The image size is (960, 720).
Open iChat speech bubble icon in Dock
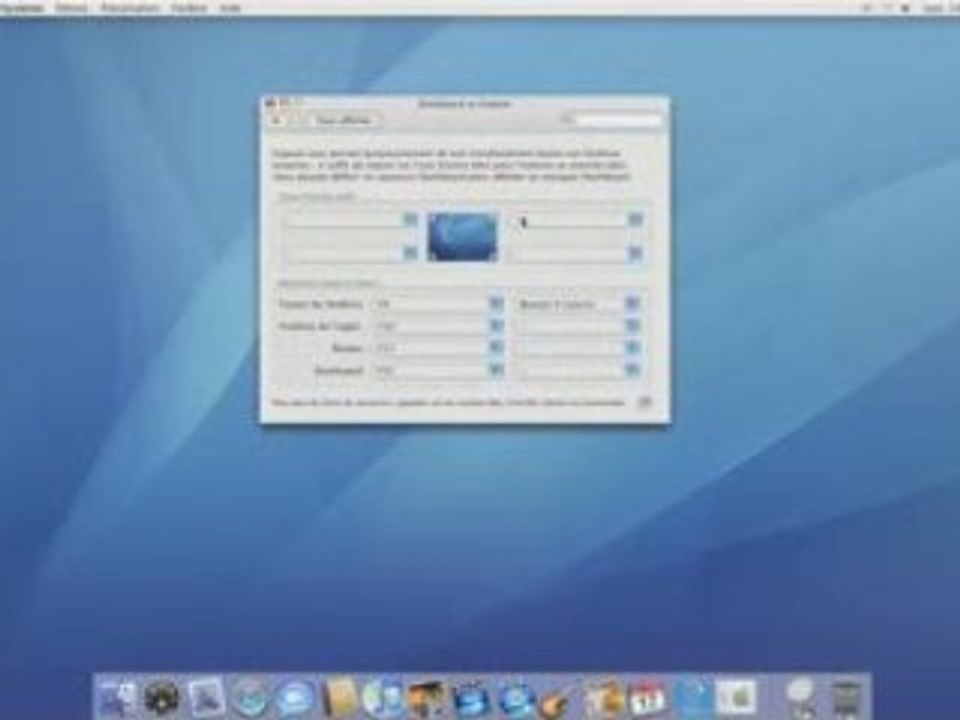click(296, 697)
